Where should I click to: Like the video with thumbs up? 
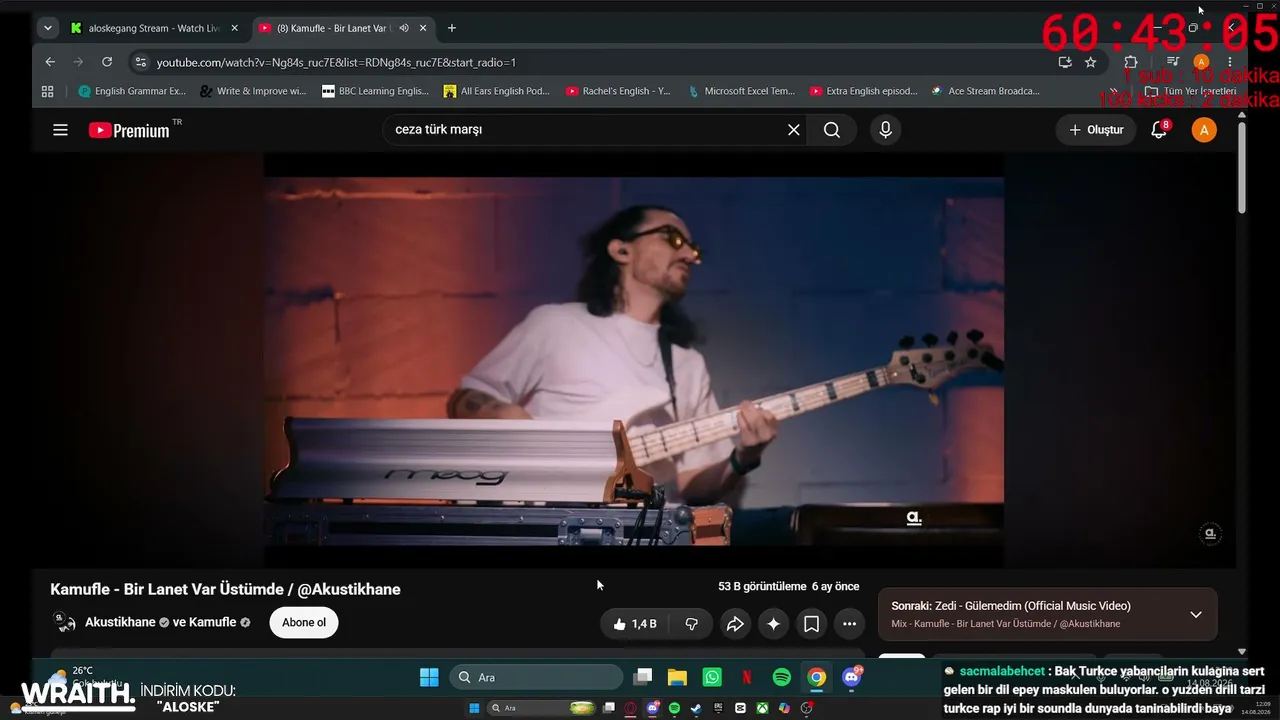634,624
